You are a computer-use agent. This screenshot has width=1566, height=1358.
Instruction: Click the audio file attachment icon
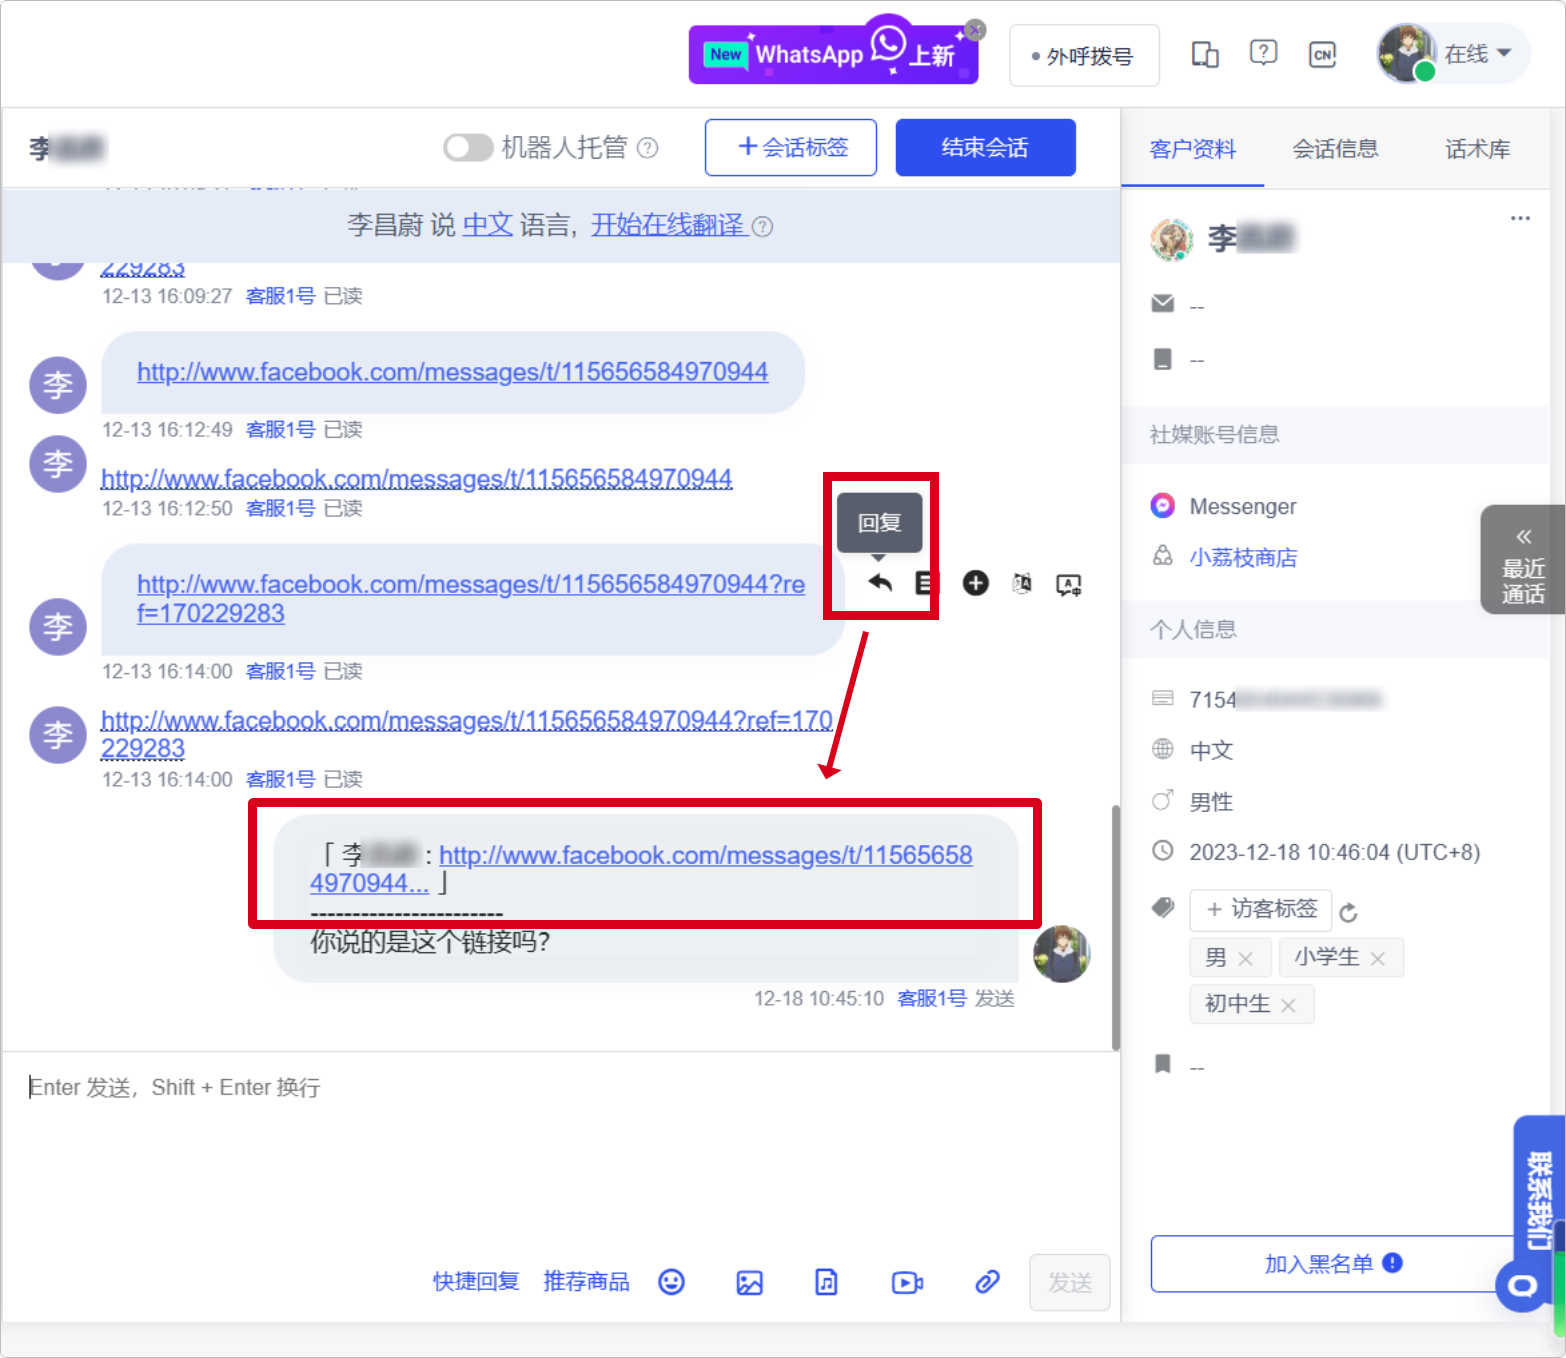826,1282
